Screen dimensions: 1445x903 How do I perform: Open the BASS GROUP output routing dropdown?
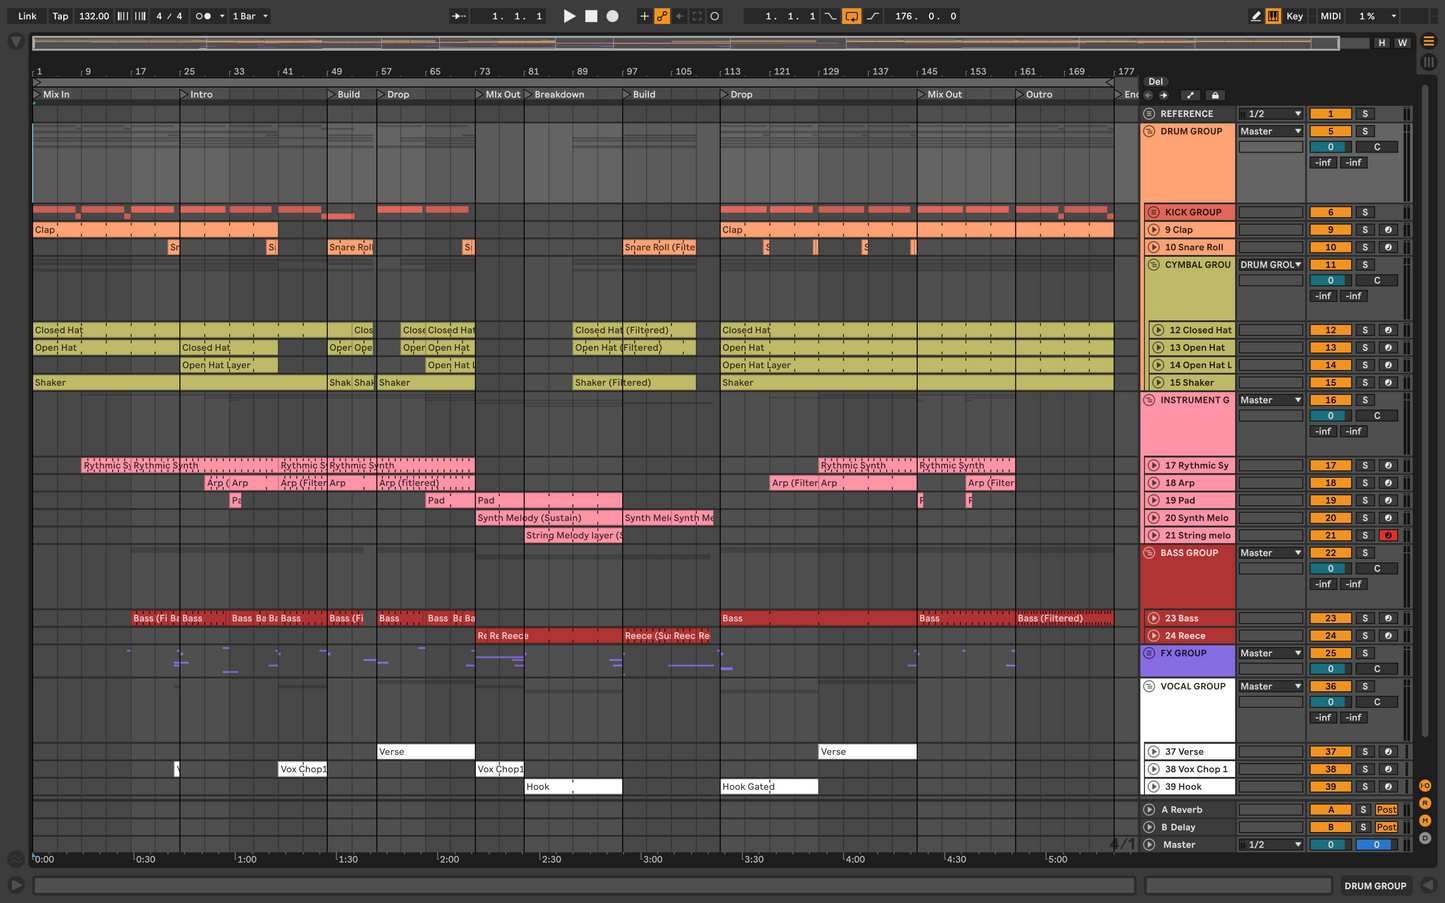coord(1270,553)
